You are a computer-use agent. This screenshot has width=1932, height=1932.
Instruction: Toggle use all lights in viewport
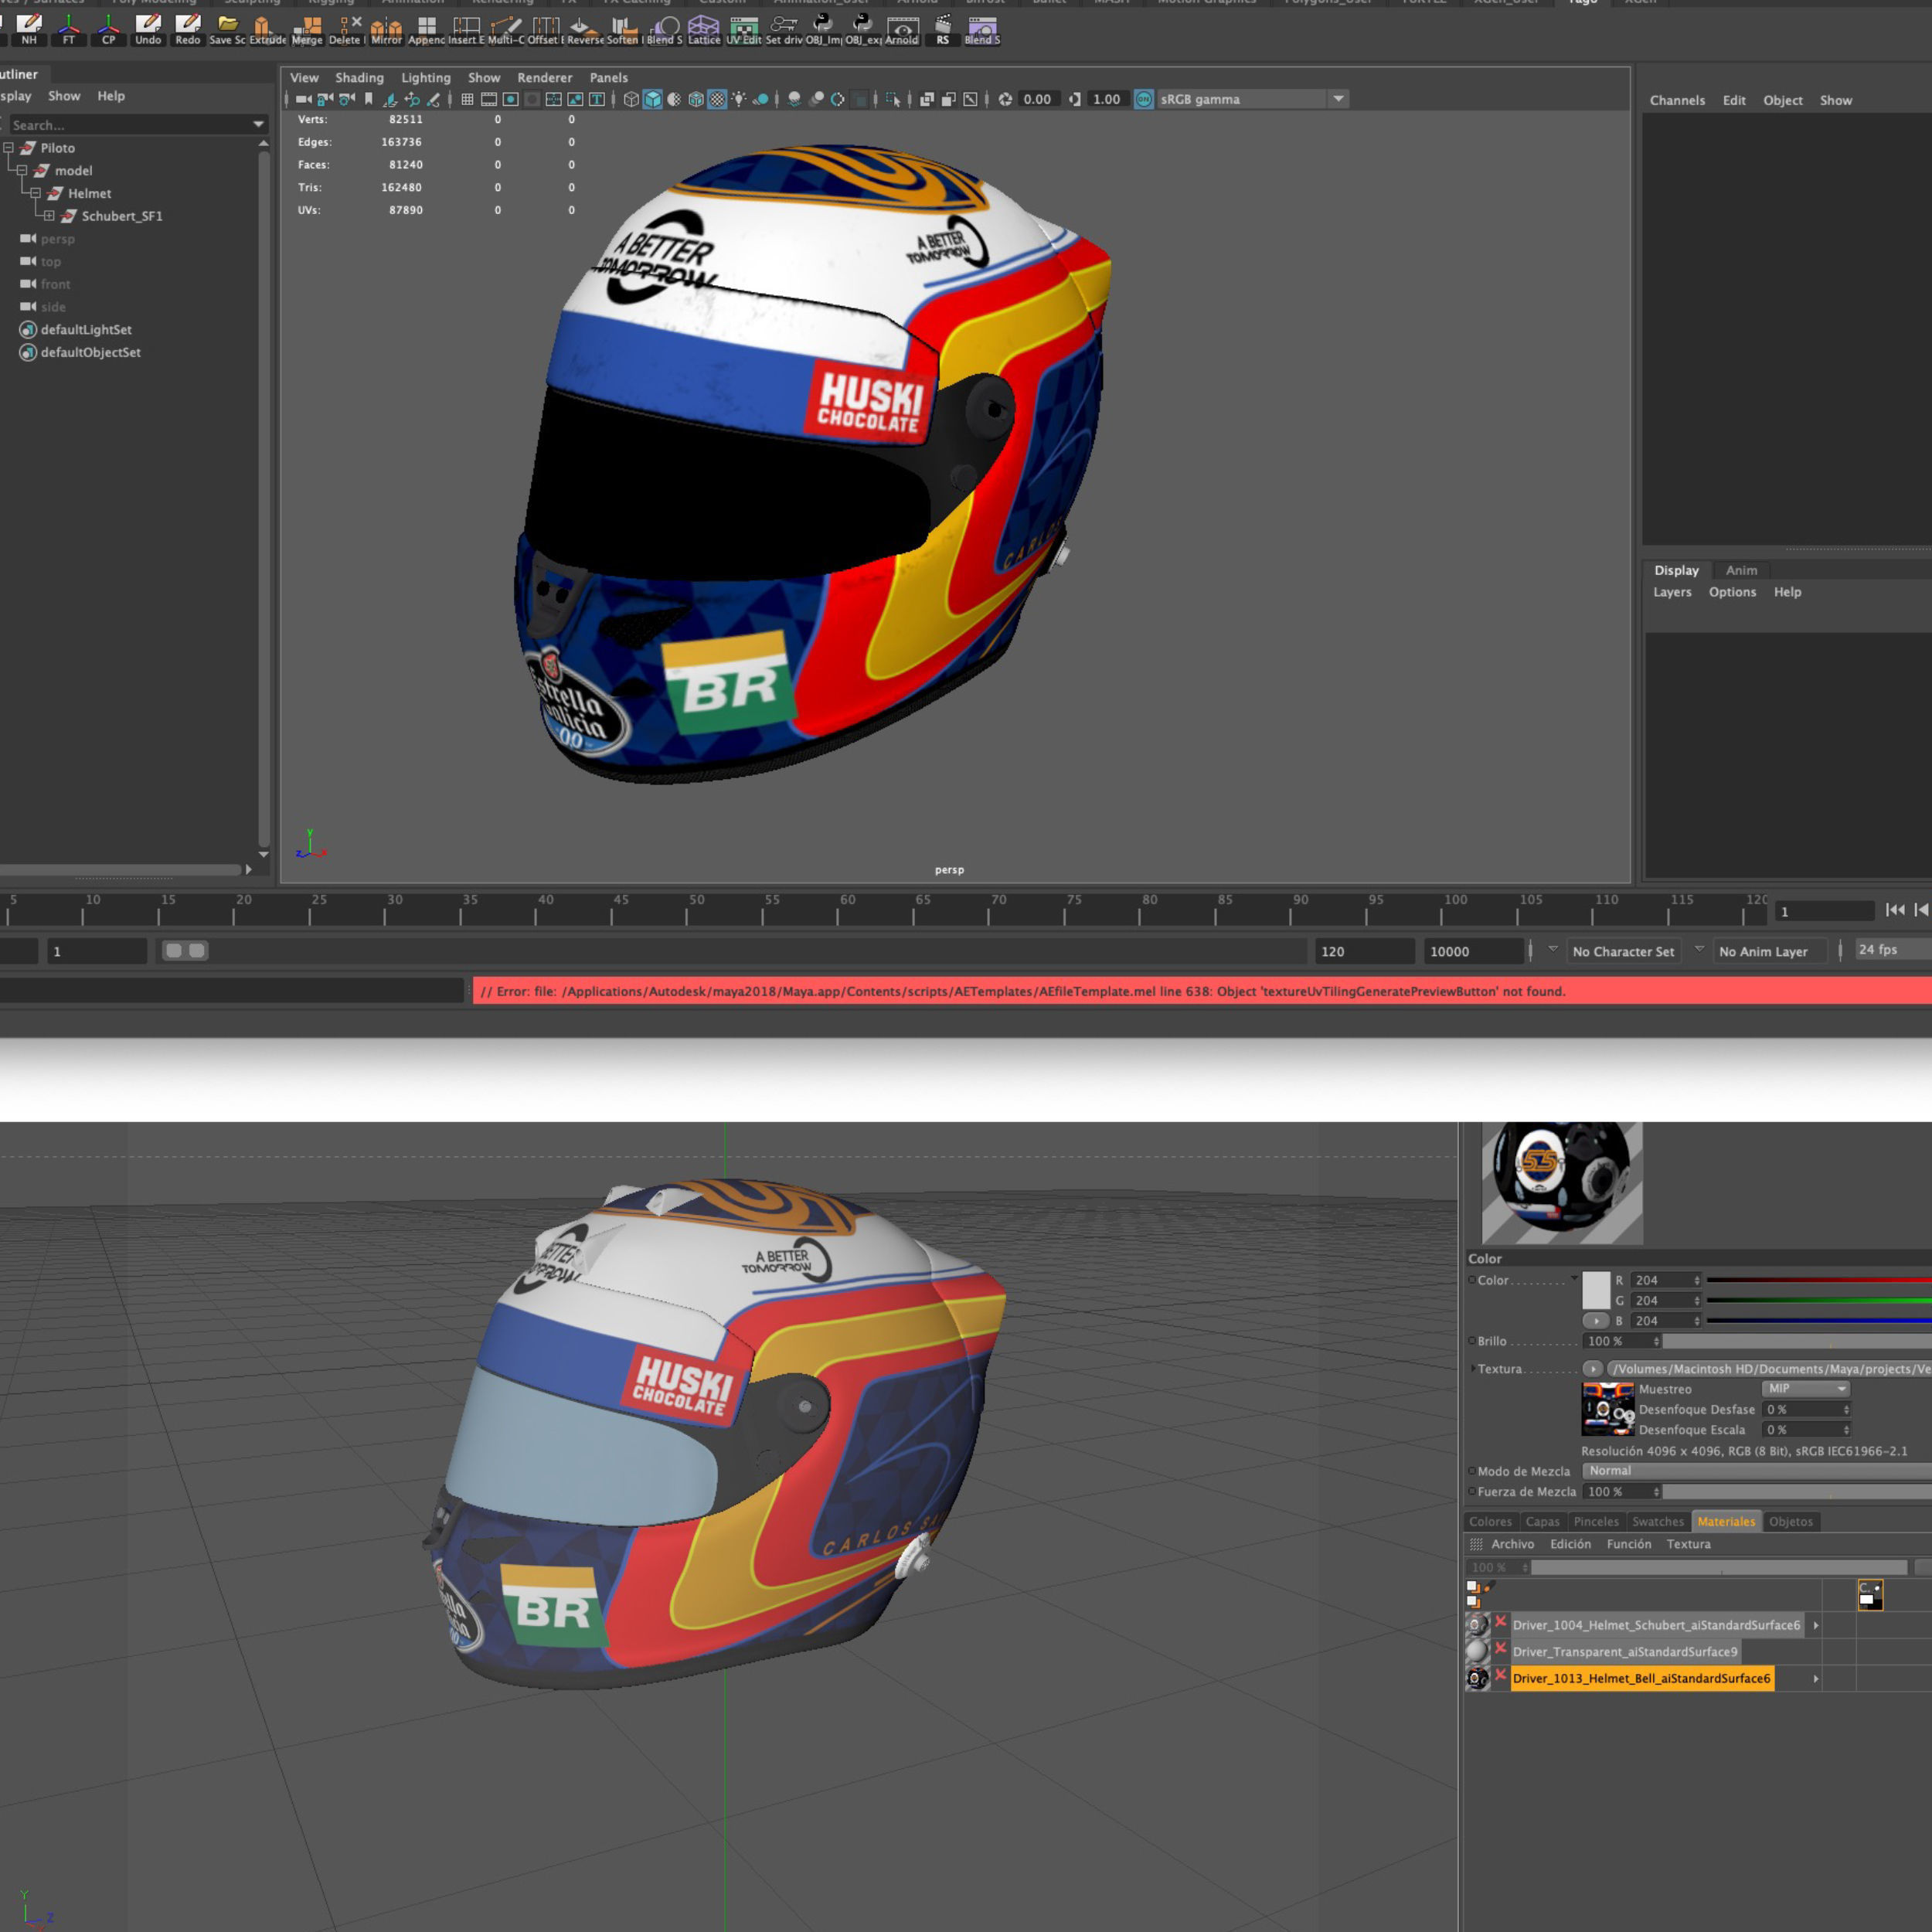pyautogui.click(x=739, y=99)
